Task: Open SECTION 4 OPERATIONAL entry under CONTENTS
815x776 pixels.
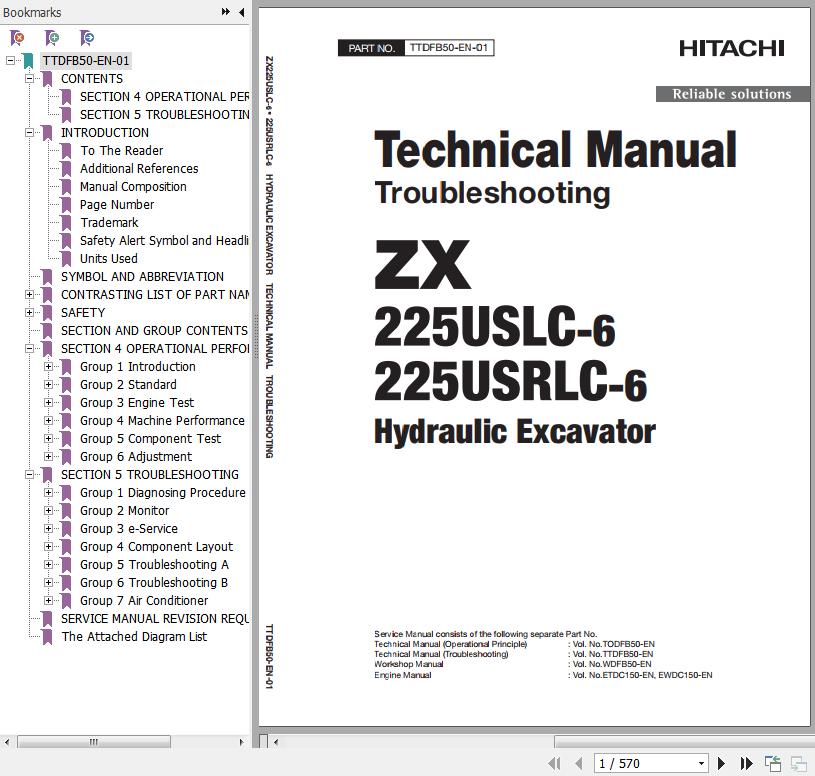Action: (164, 97)
